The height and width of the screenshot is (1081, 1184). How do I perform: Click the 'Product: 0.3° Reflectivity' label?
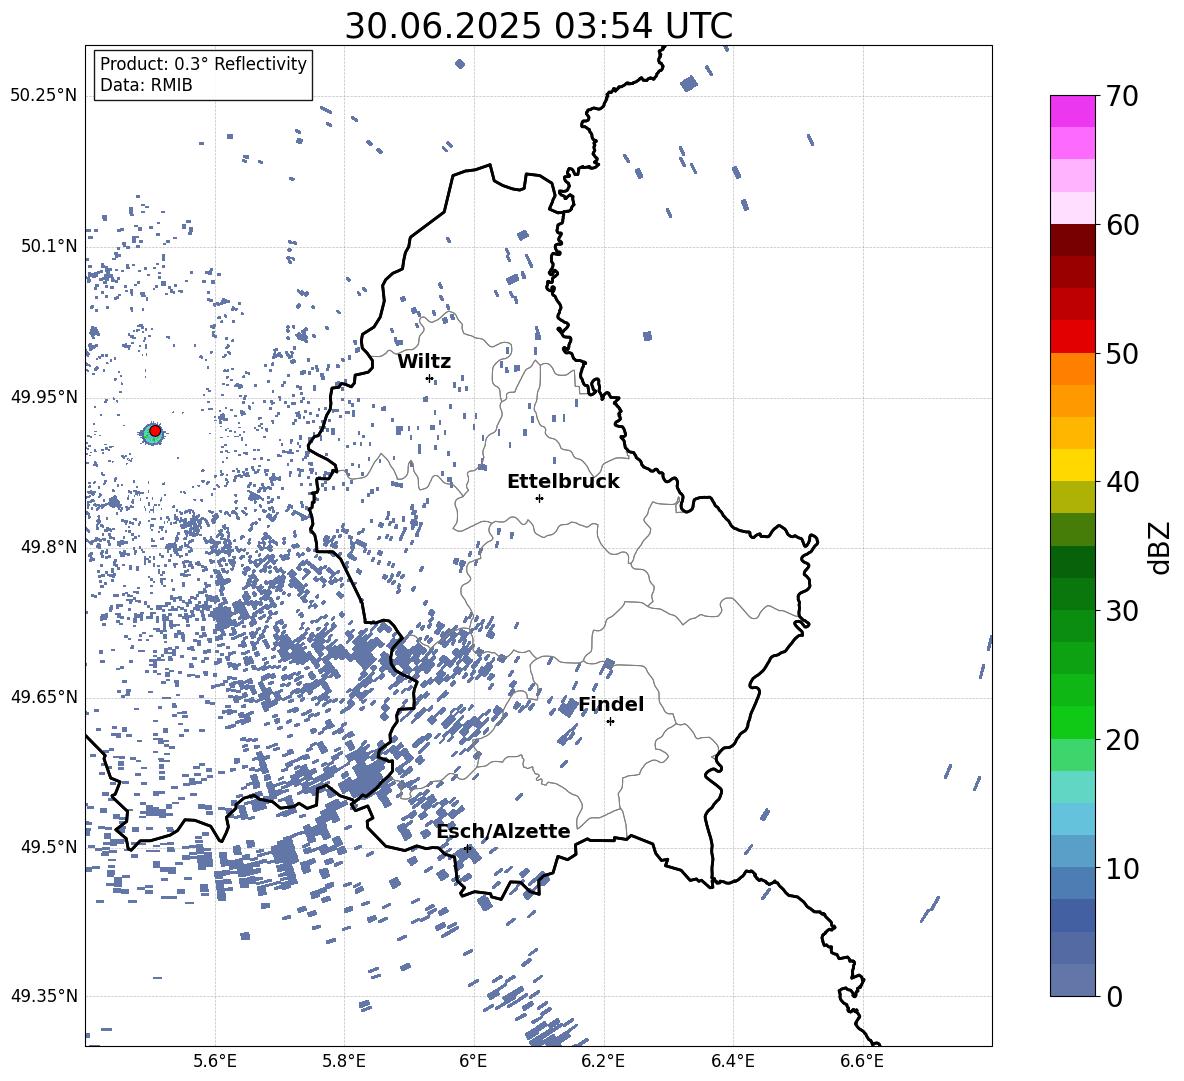pos(203,63)
